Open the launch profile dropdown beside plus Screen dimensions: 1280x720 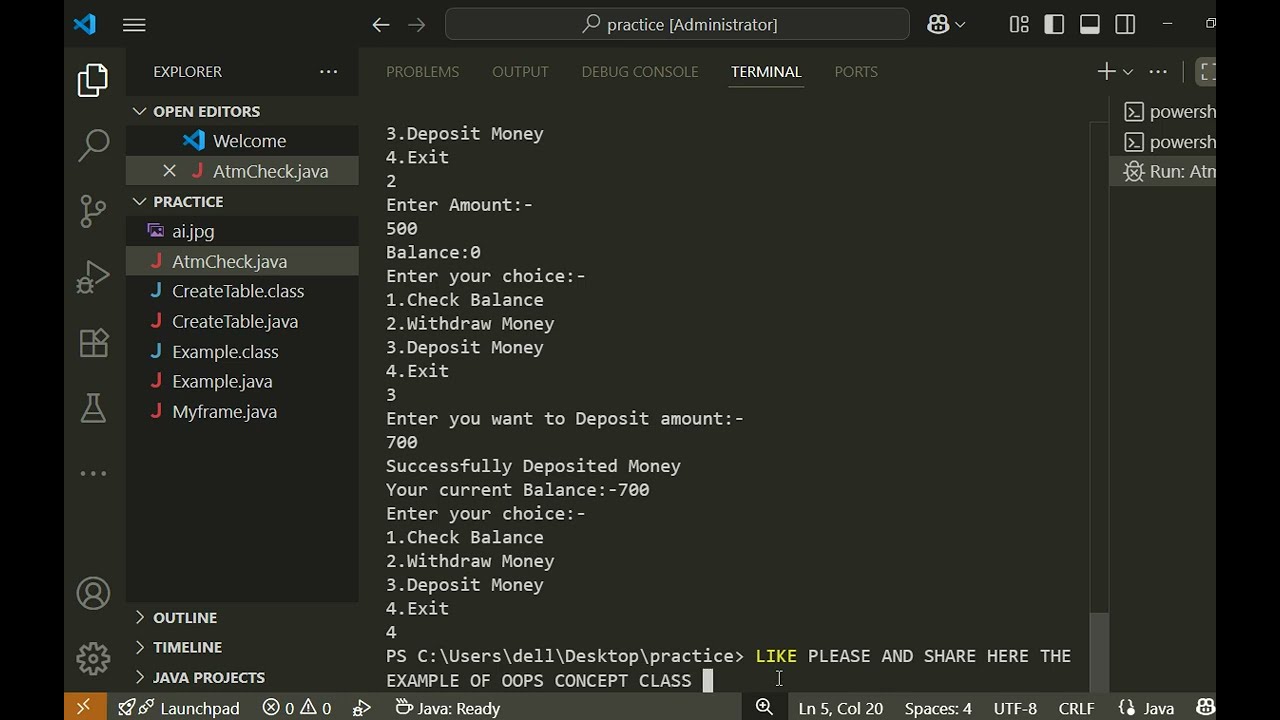(x=1128, y=72)
